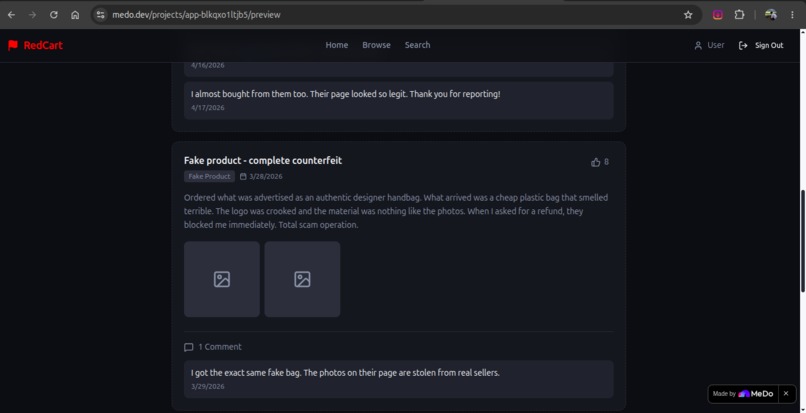Open the browser profile avatar
Image resolution: width=806 pixels, height=413 pixels.
click(771, 15)
